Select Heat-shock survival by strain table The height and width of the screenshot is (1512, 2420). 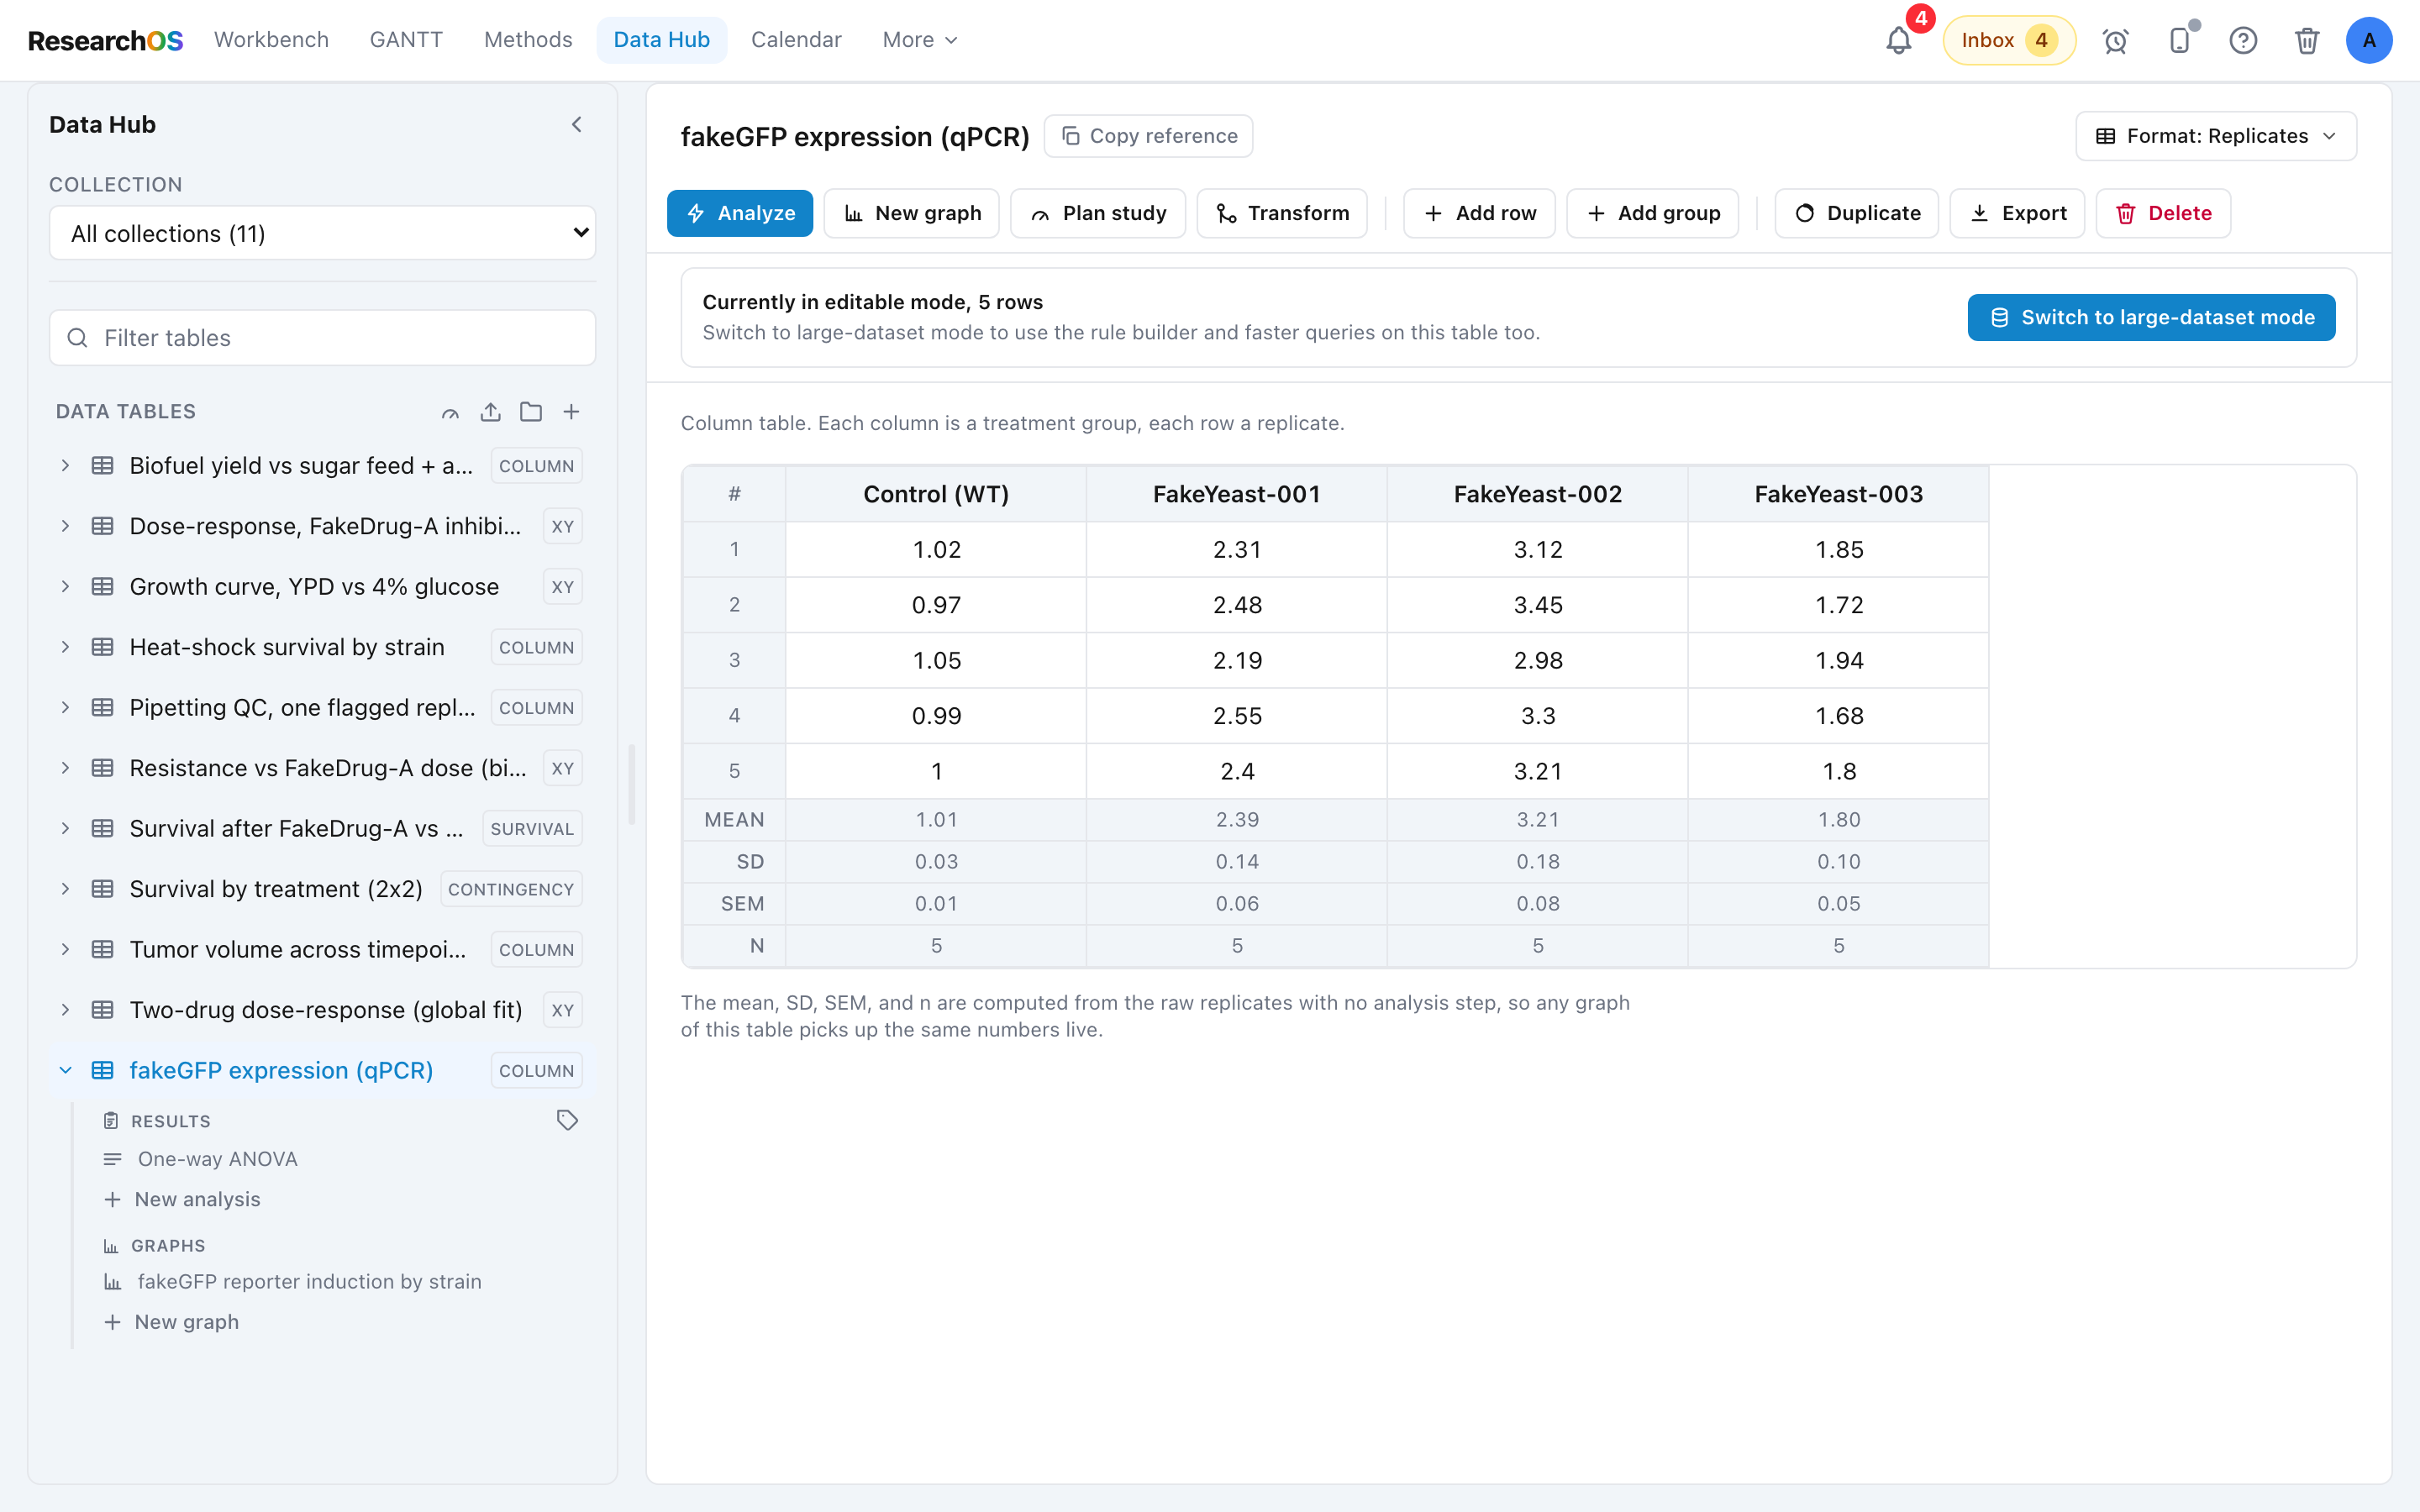point(286,647)
